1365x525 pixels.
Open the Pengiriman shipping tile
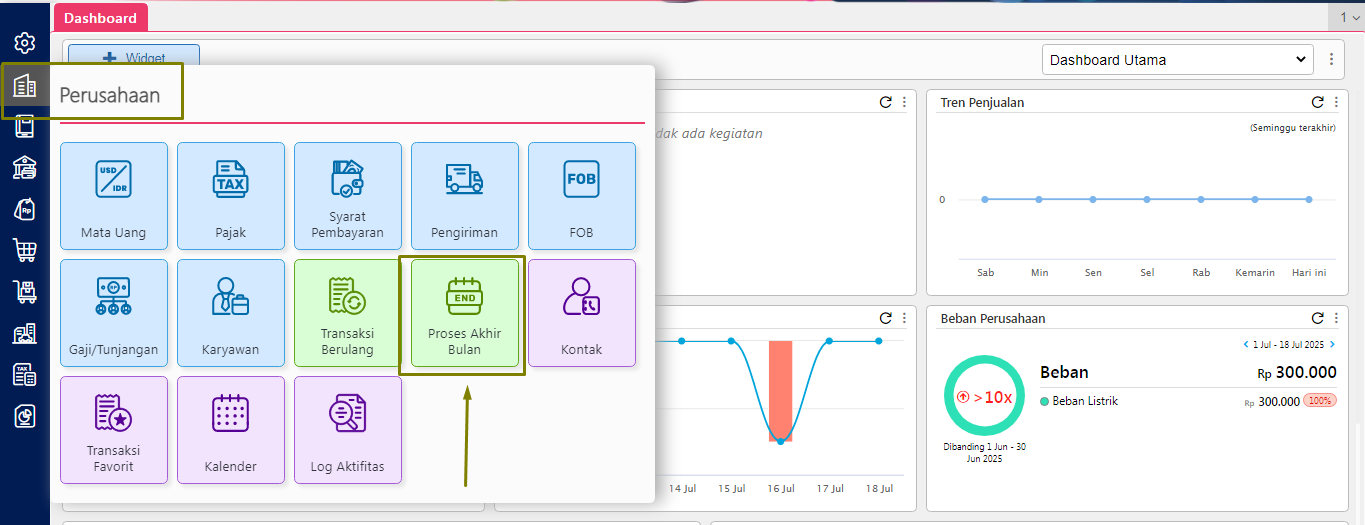464,195
